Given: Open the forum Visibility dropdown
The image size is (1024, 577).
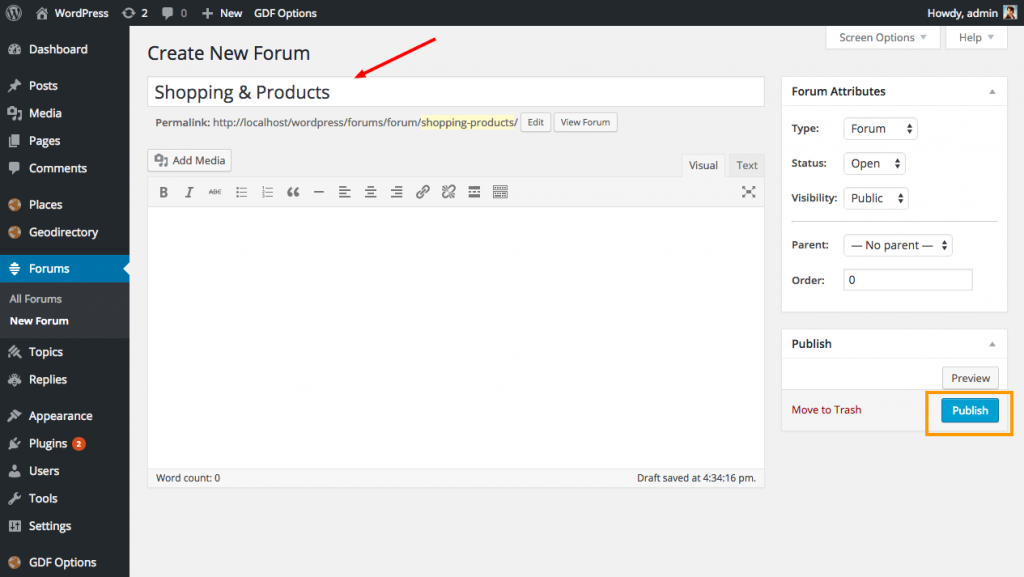Looking at the screenshot, I should (876, 198).
